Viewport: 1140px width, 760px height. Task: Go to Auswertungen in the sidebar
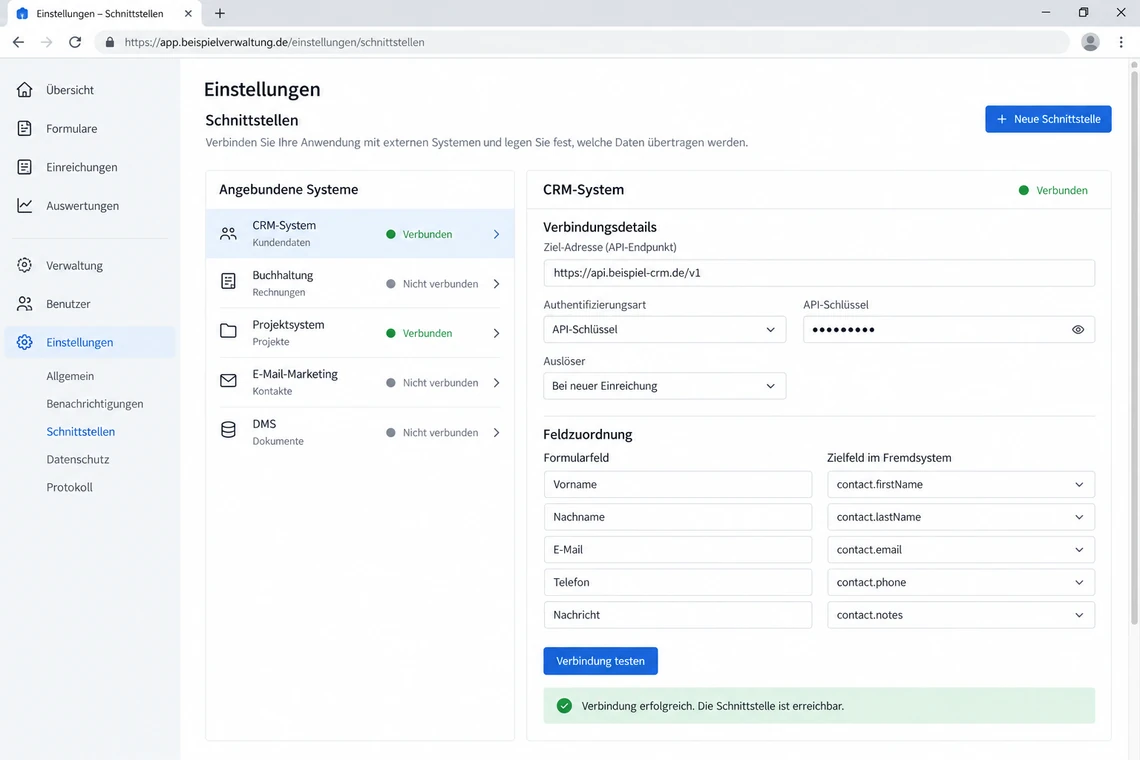[x=82, y=206]
